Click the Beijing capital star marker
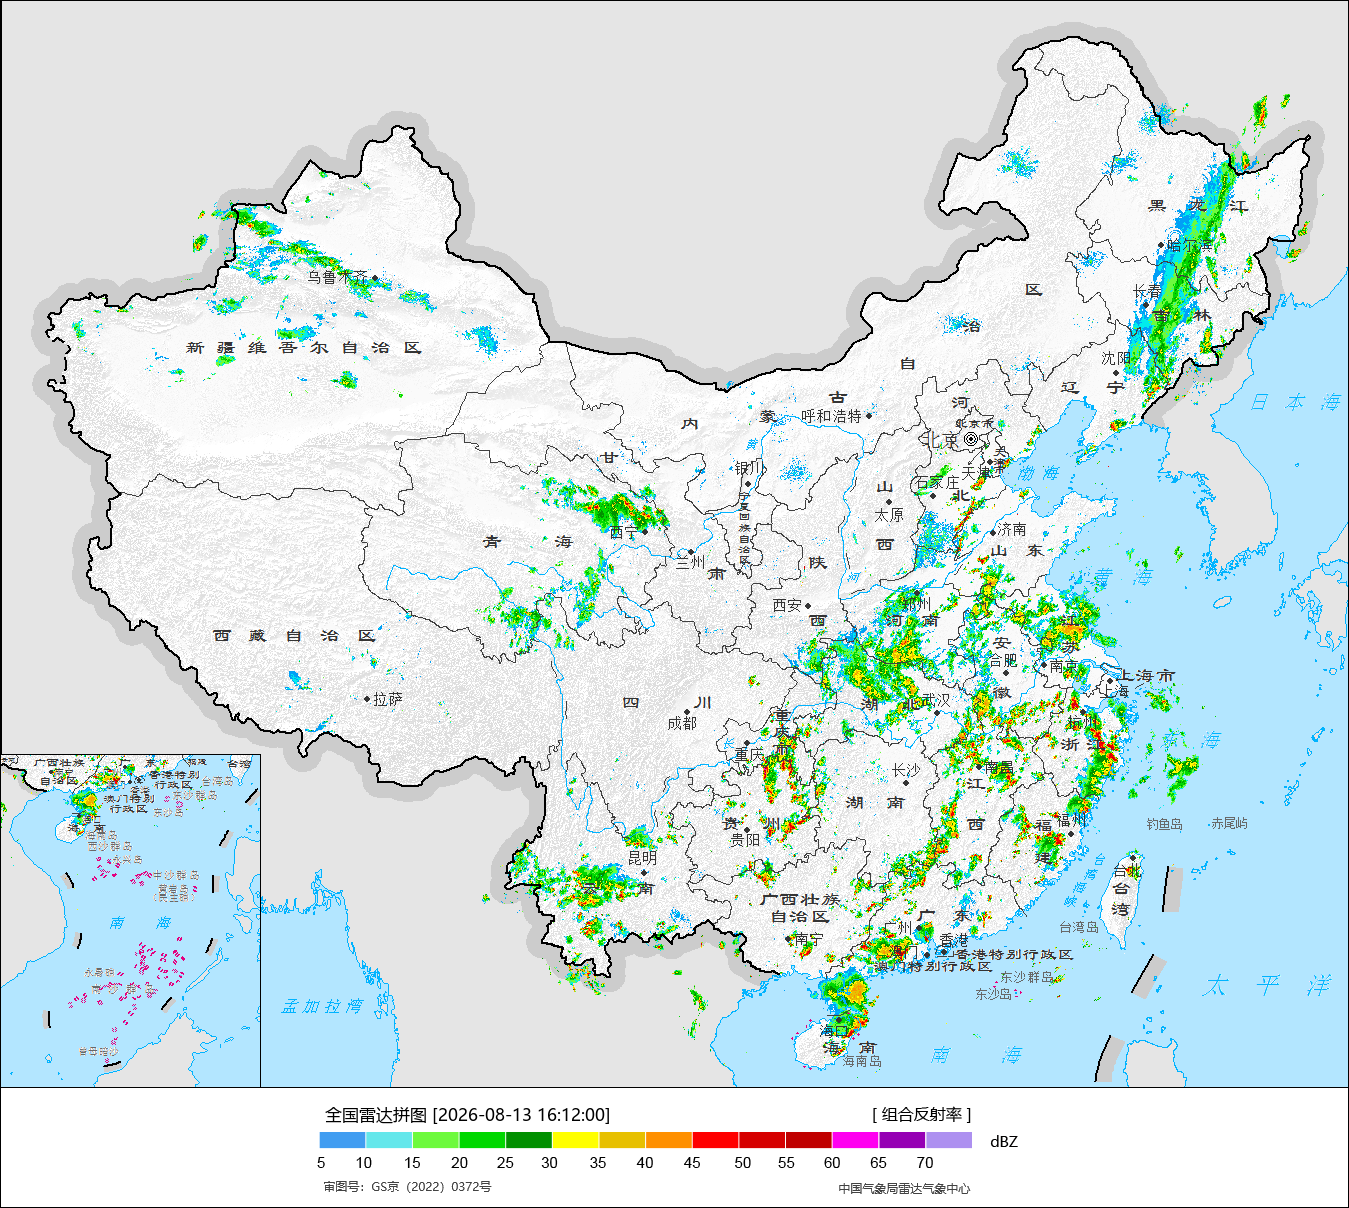The width and height of the screenshot is (1349, 1208). [x=971, y=439]
